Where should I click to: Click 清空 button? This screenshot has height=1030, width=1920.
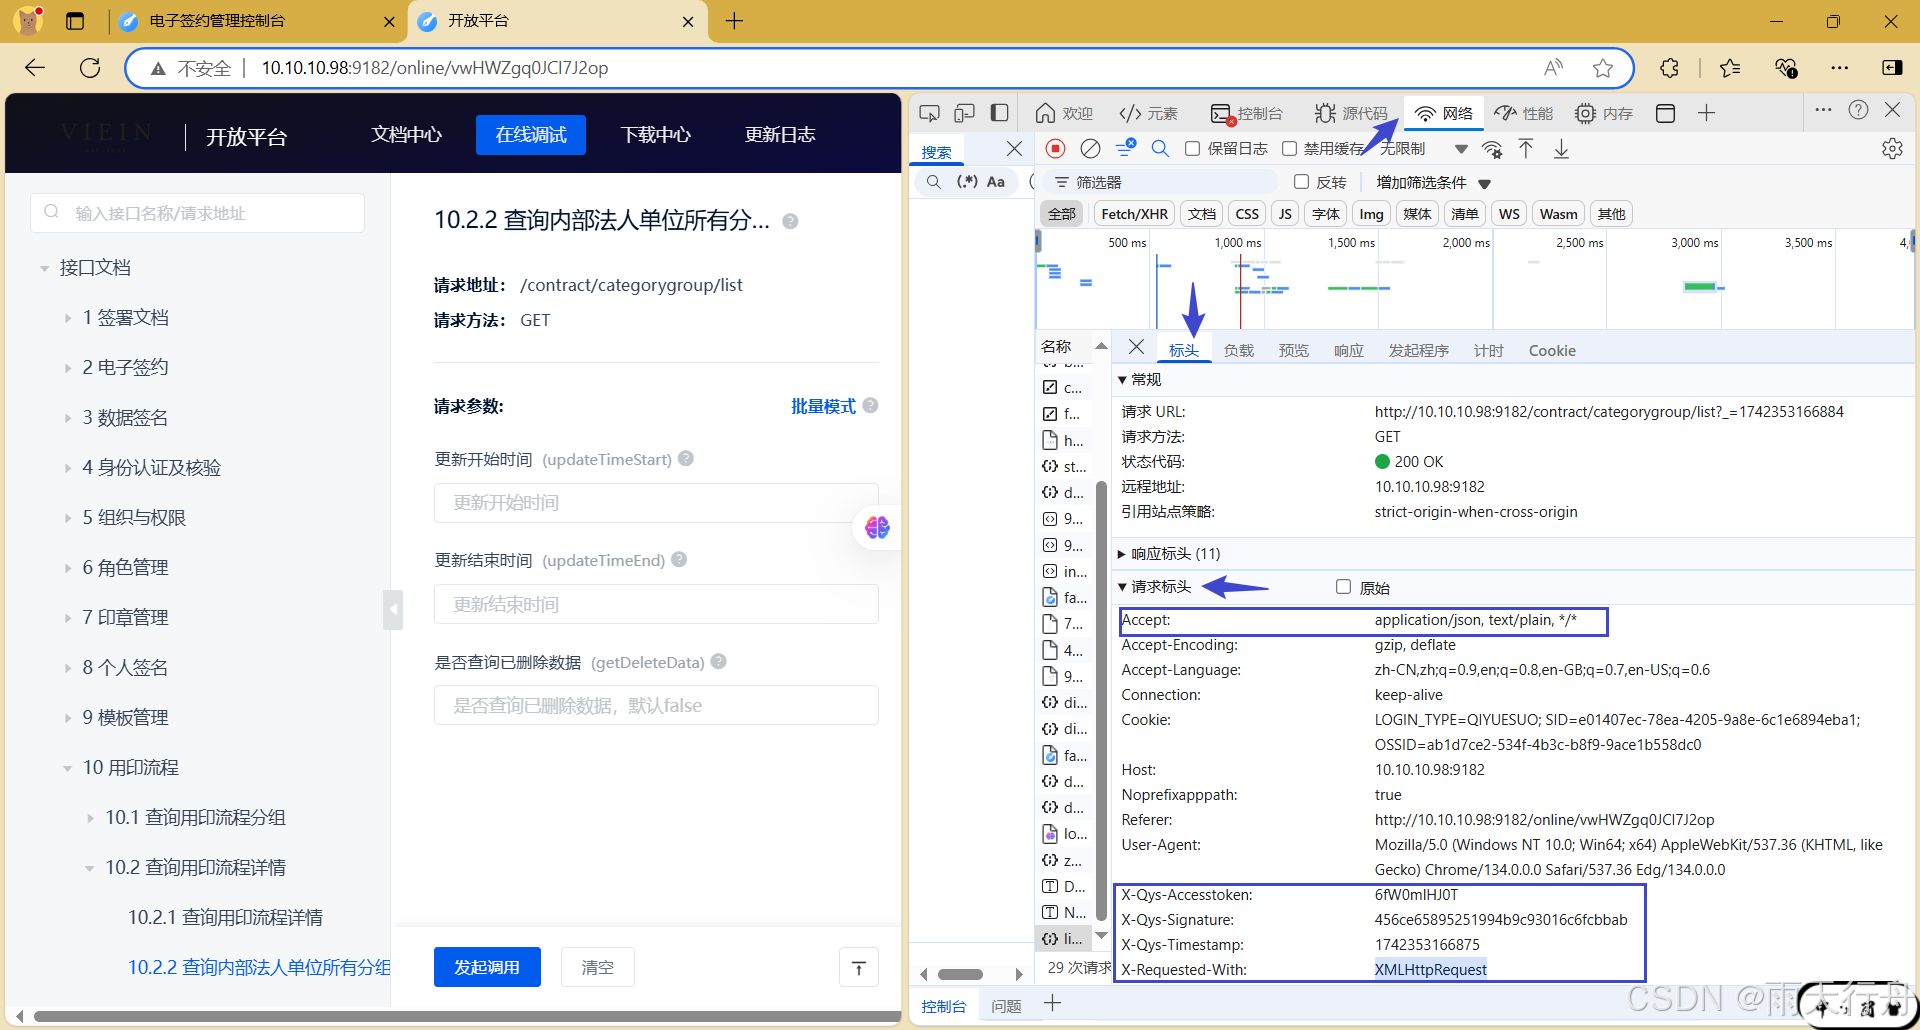tap(598, 967)
